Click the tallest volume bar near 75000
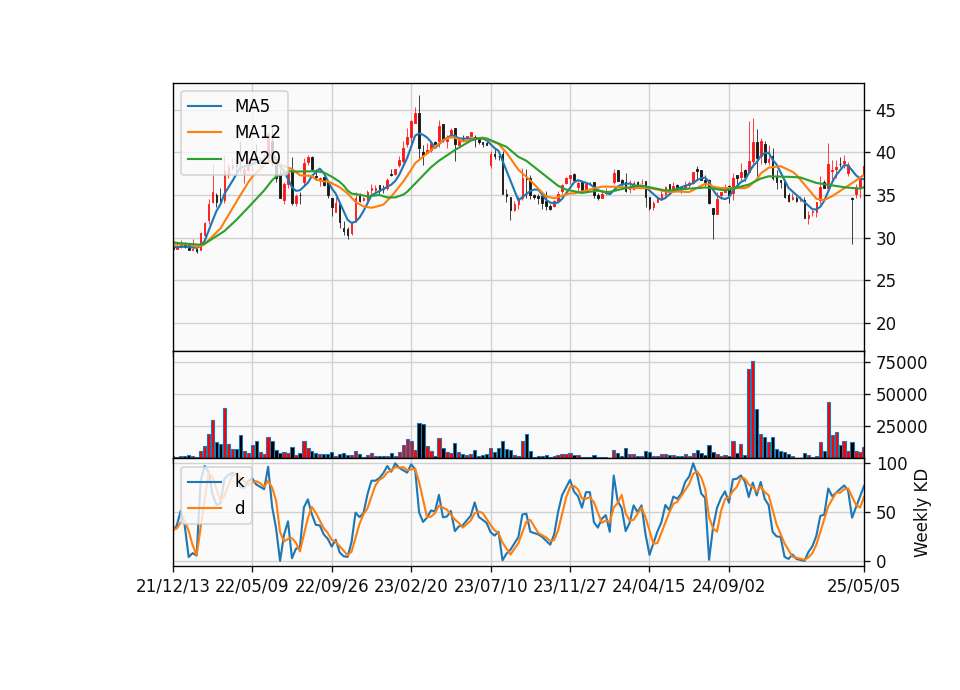This screenshot has height=690, width=960. click(753, 410)
